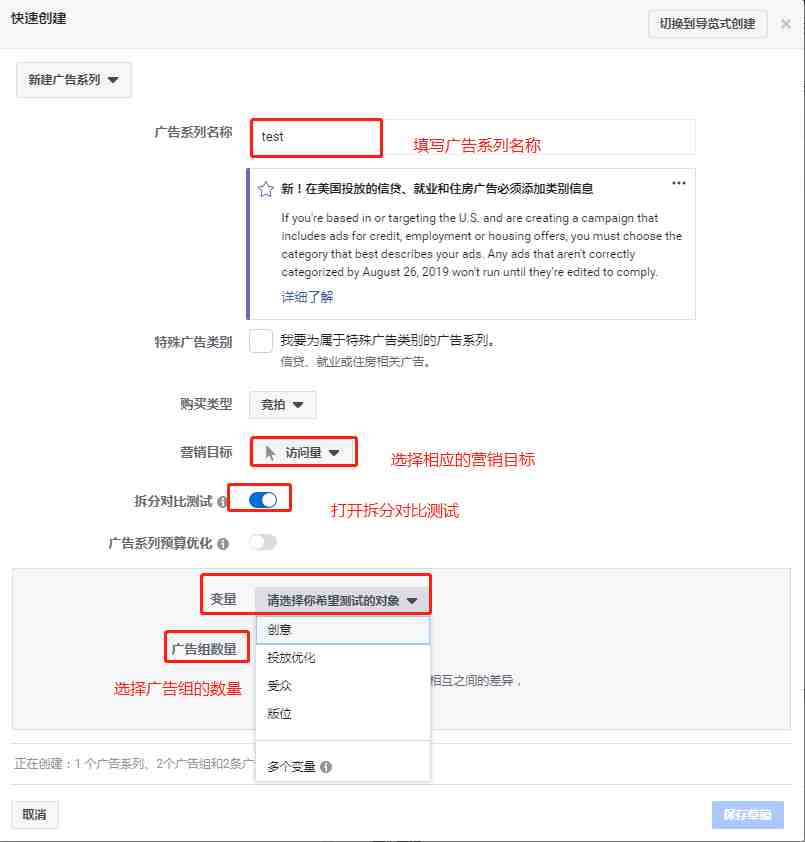Click info icon beside 拆分对比测试
The image size is (805, 842).
(221, 502)
